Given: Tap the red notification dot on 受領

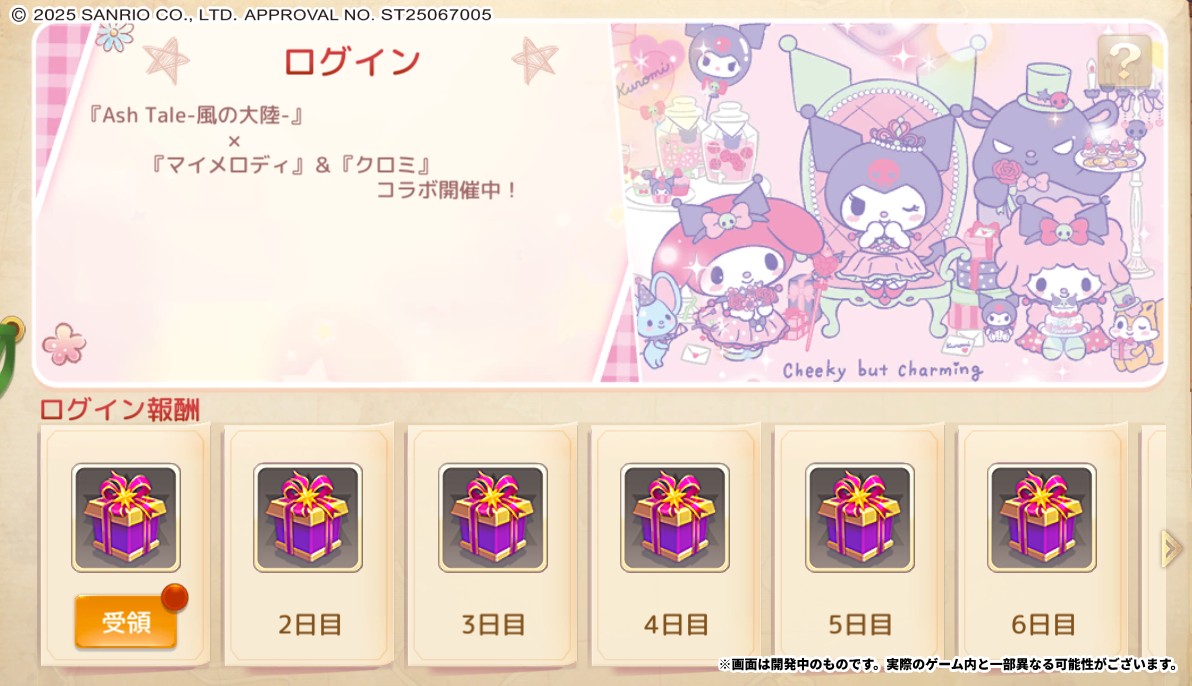Looking at the screenshot, I should pyautogui.click(x=175, y=597).
